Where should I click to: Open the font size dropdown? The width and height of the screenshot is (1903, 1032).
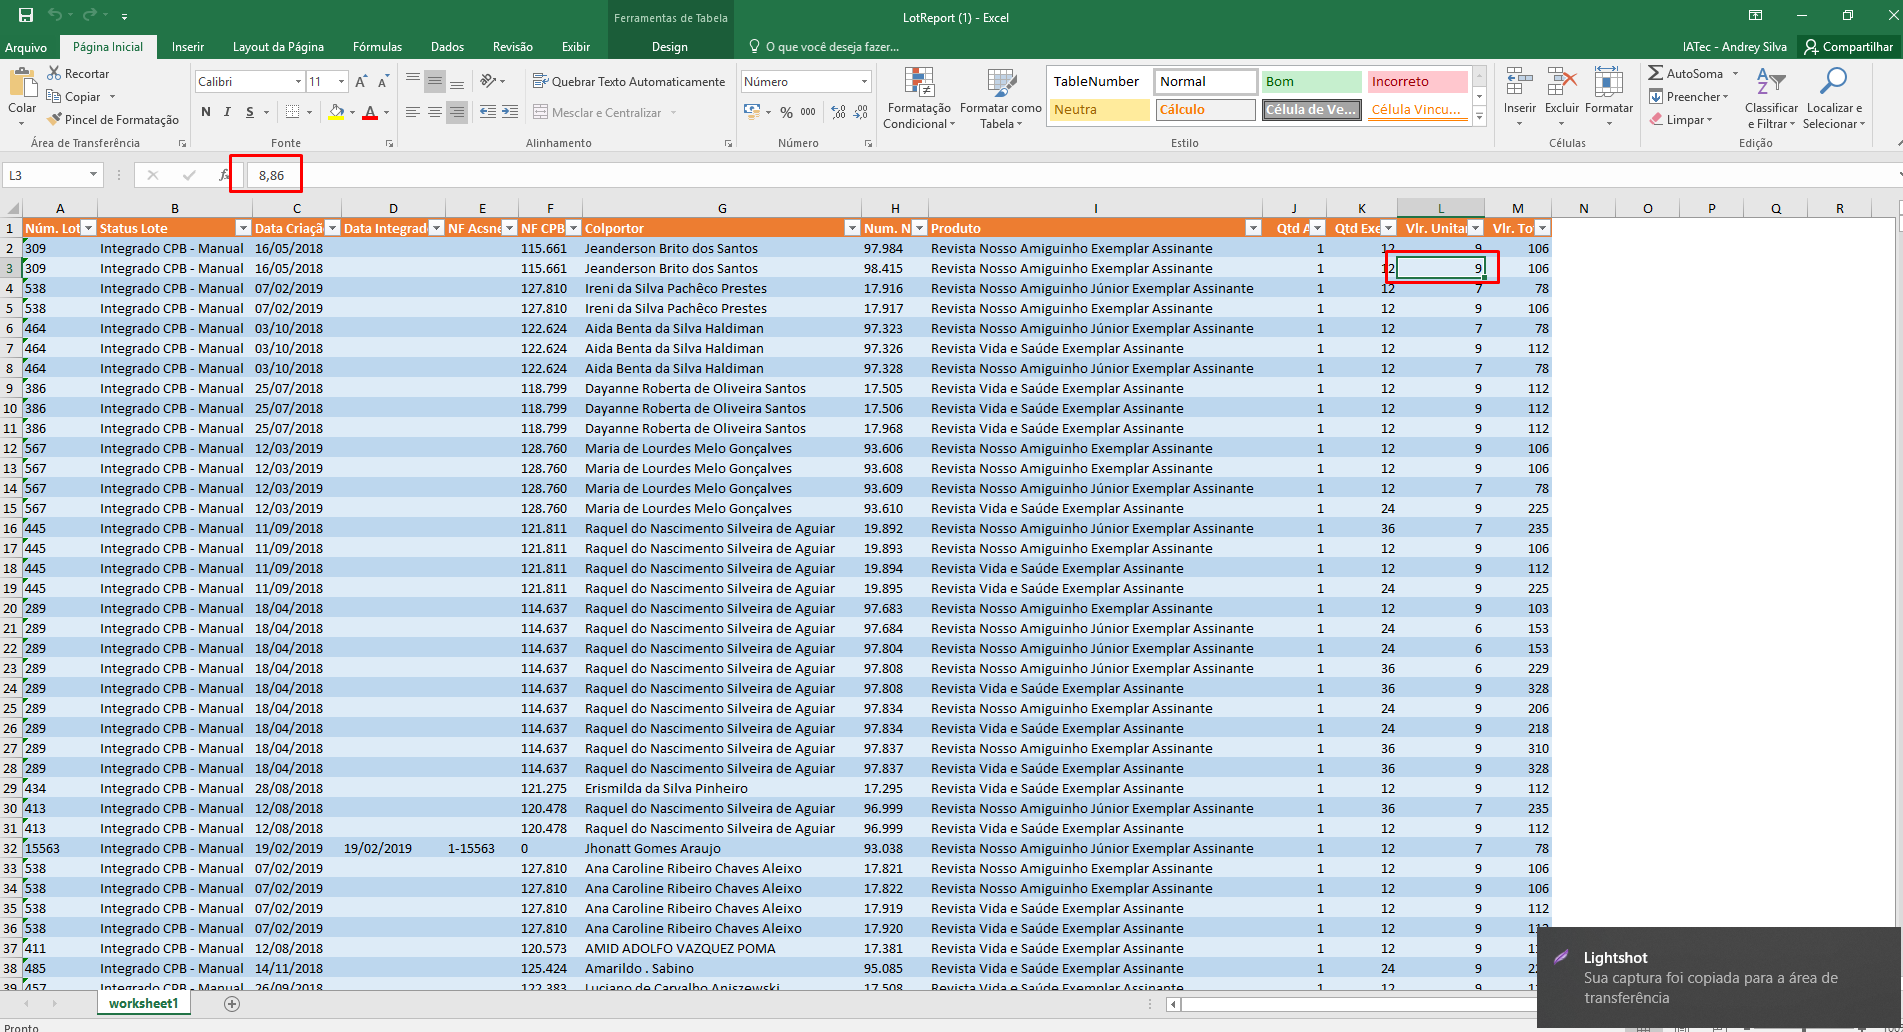coord(339,81)
